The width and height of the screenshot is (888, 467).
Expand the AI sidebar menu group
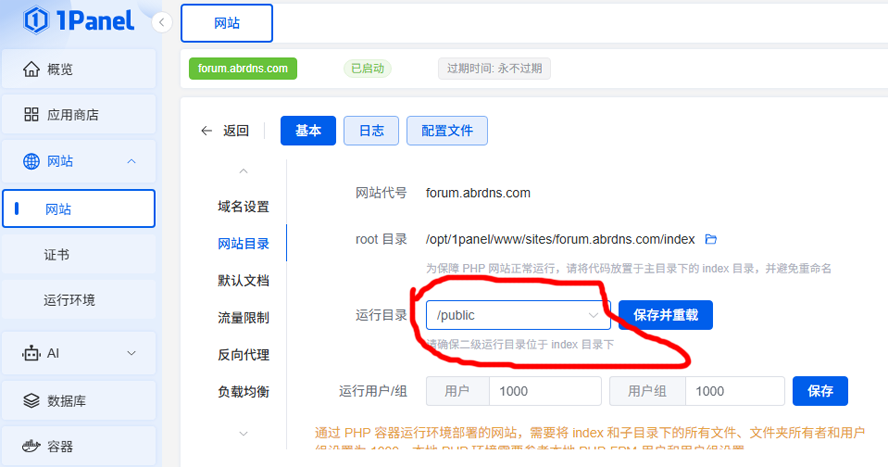coord(131,353)
